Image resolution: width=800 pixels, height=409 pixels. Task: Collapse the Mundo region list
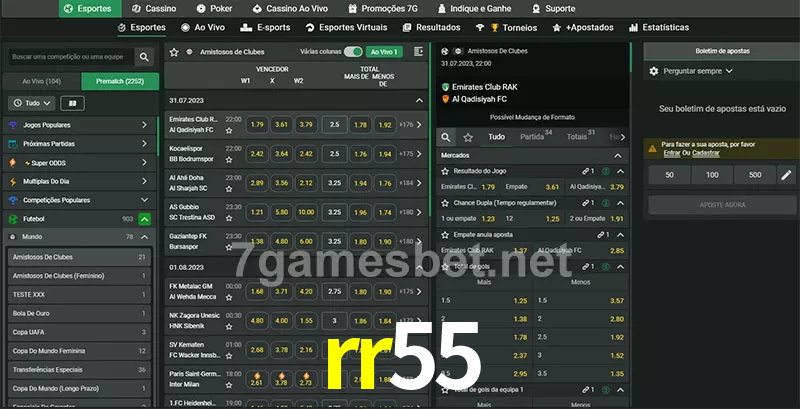click(145, 237)
